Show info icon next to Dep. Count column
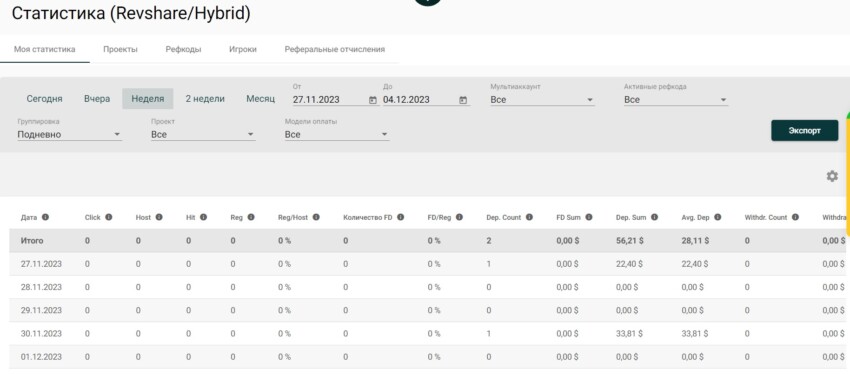This screenshot has width=850, height=375. pos(529,217)
